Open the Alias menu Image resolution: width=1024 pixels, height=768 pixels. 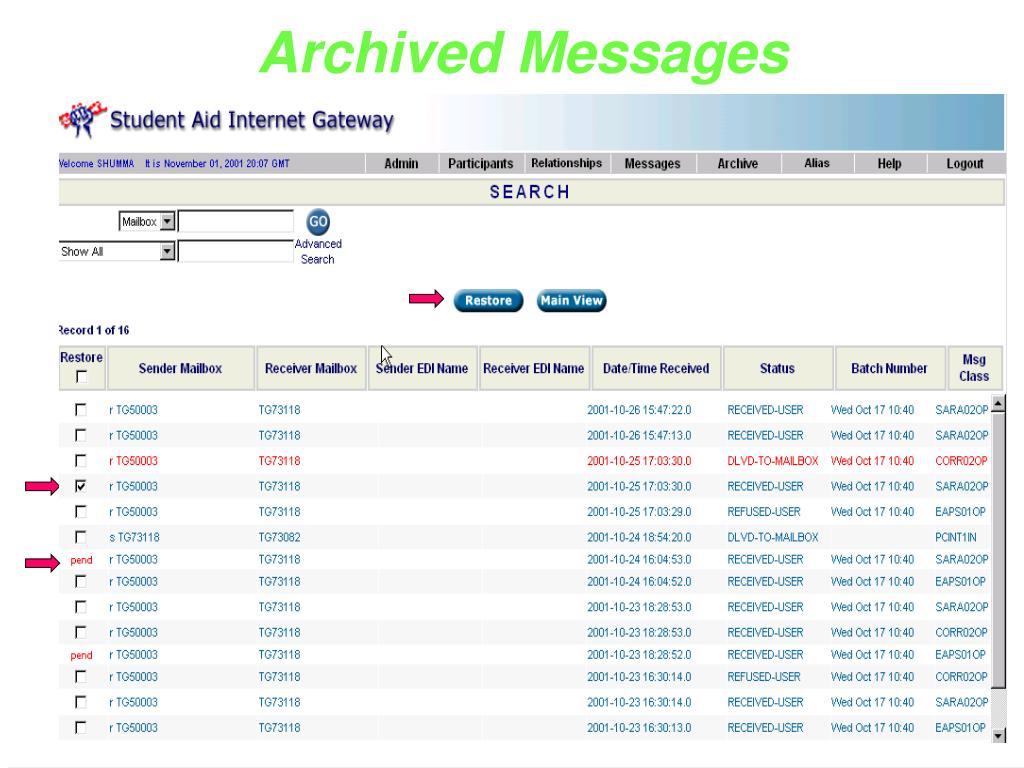(817, 163)
